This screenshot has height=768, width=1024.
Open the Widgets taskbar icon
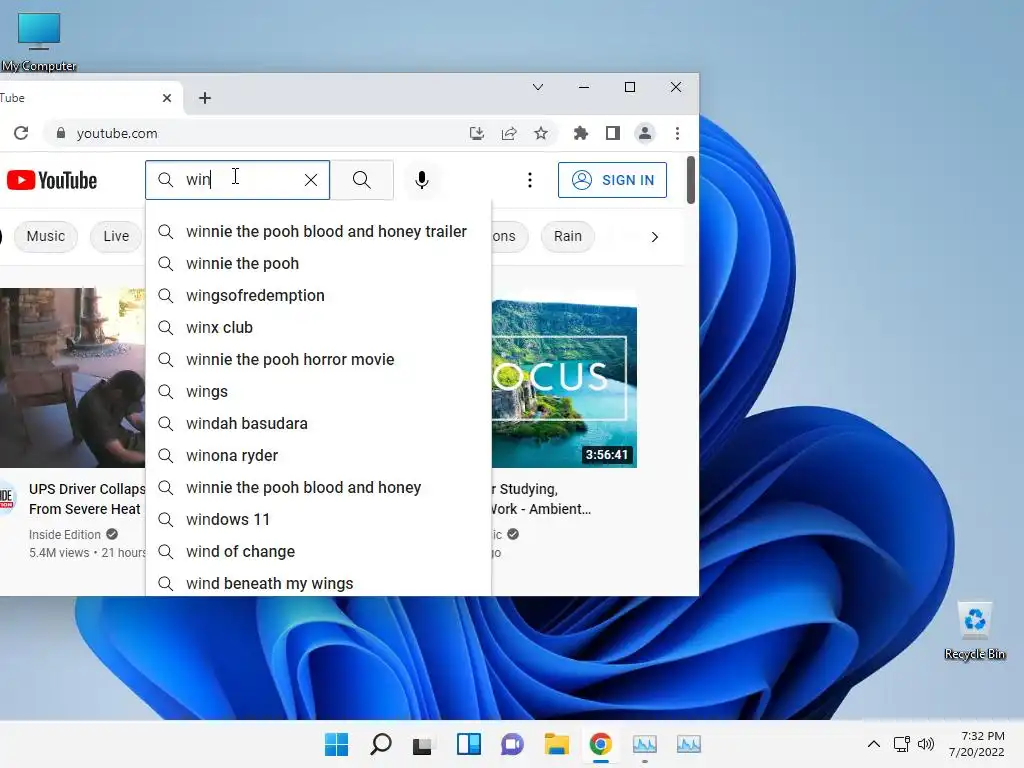468,744
